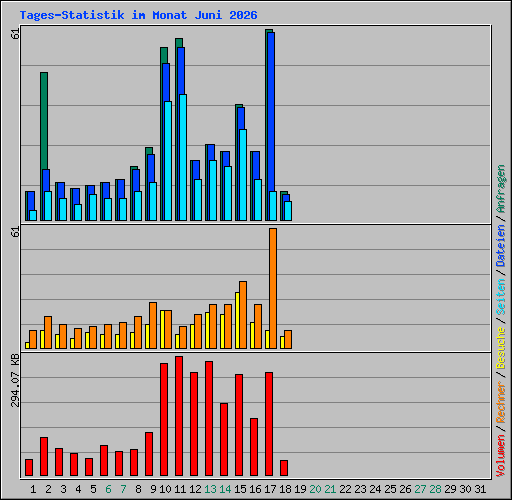
Task: Click the red Volumen bar for day 2
Action: point(44,456)
